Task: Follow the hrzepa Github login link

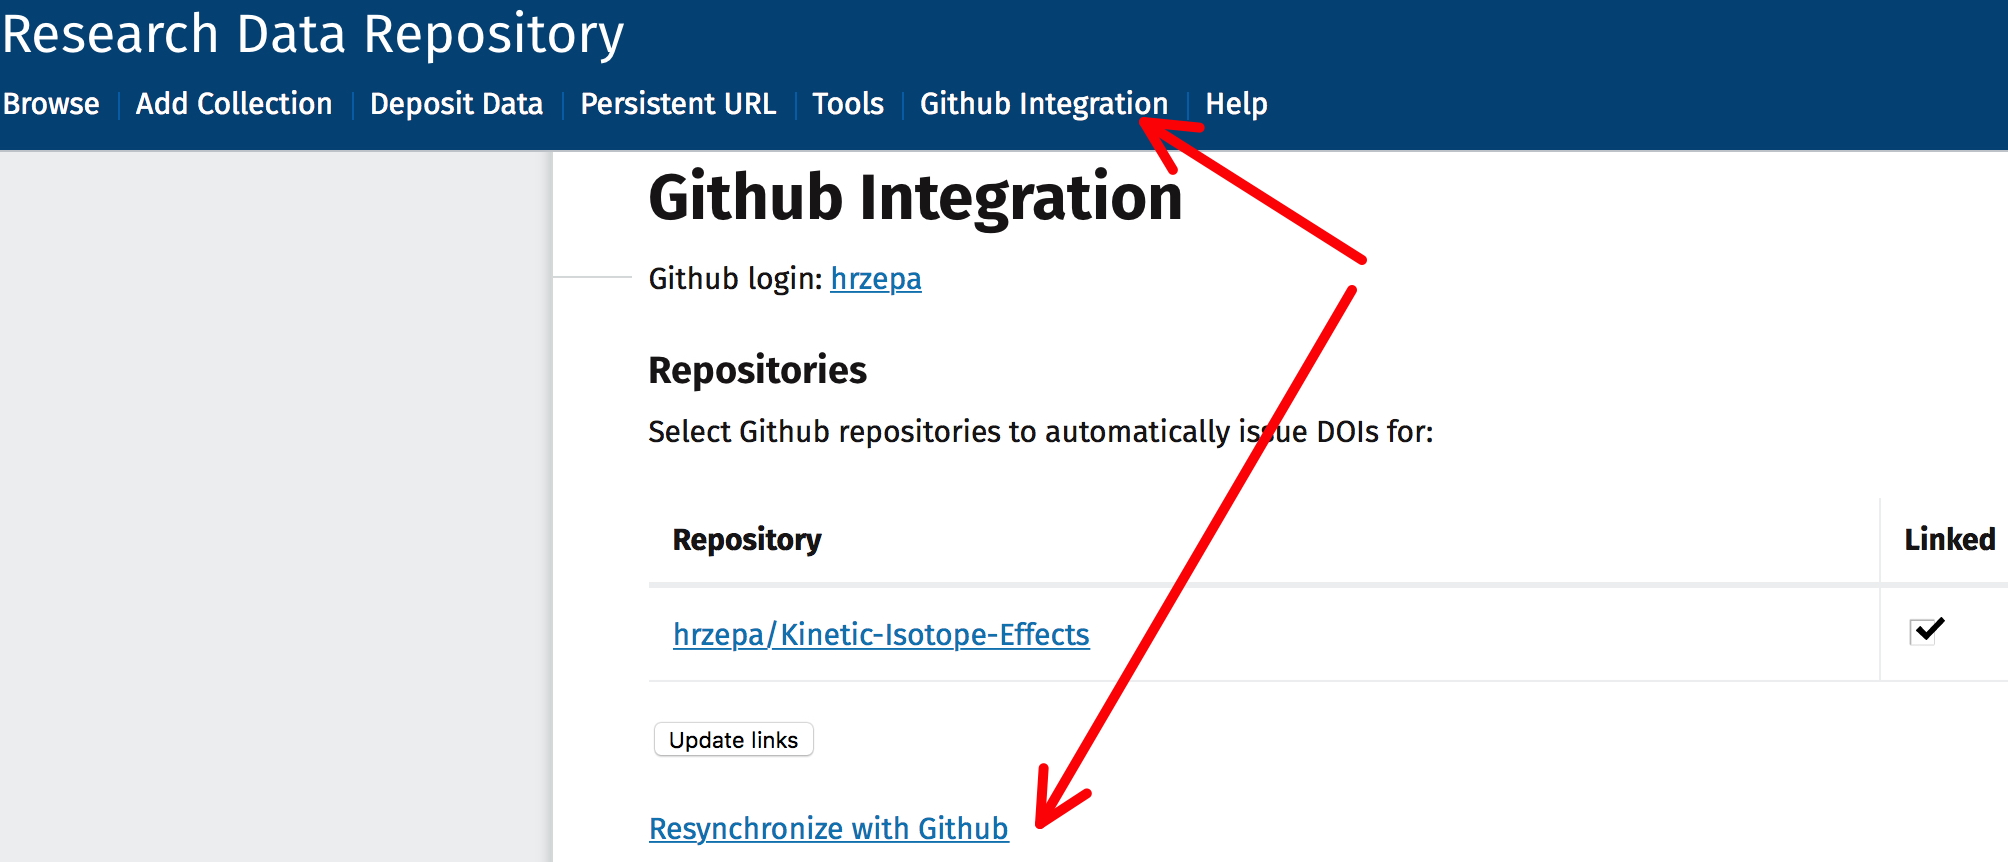Action: point(875,279)
